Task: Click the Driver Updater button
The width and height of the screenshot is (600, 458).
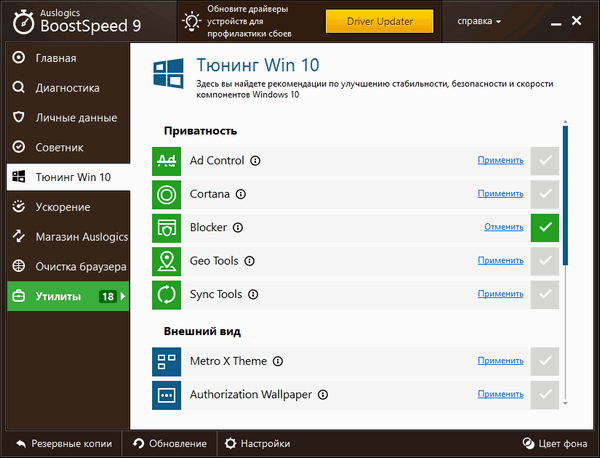Action: [x=380, y=21]
